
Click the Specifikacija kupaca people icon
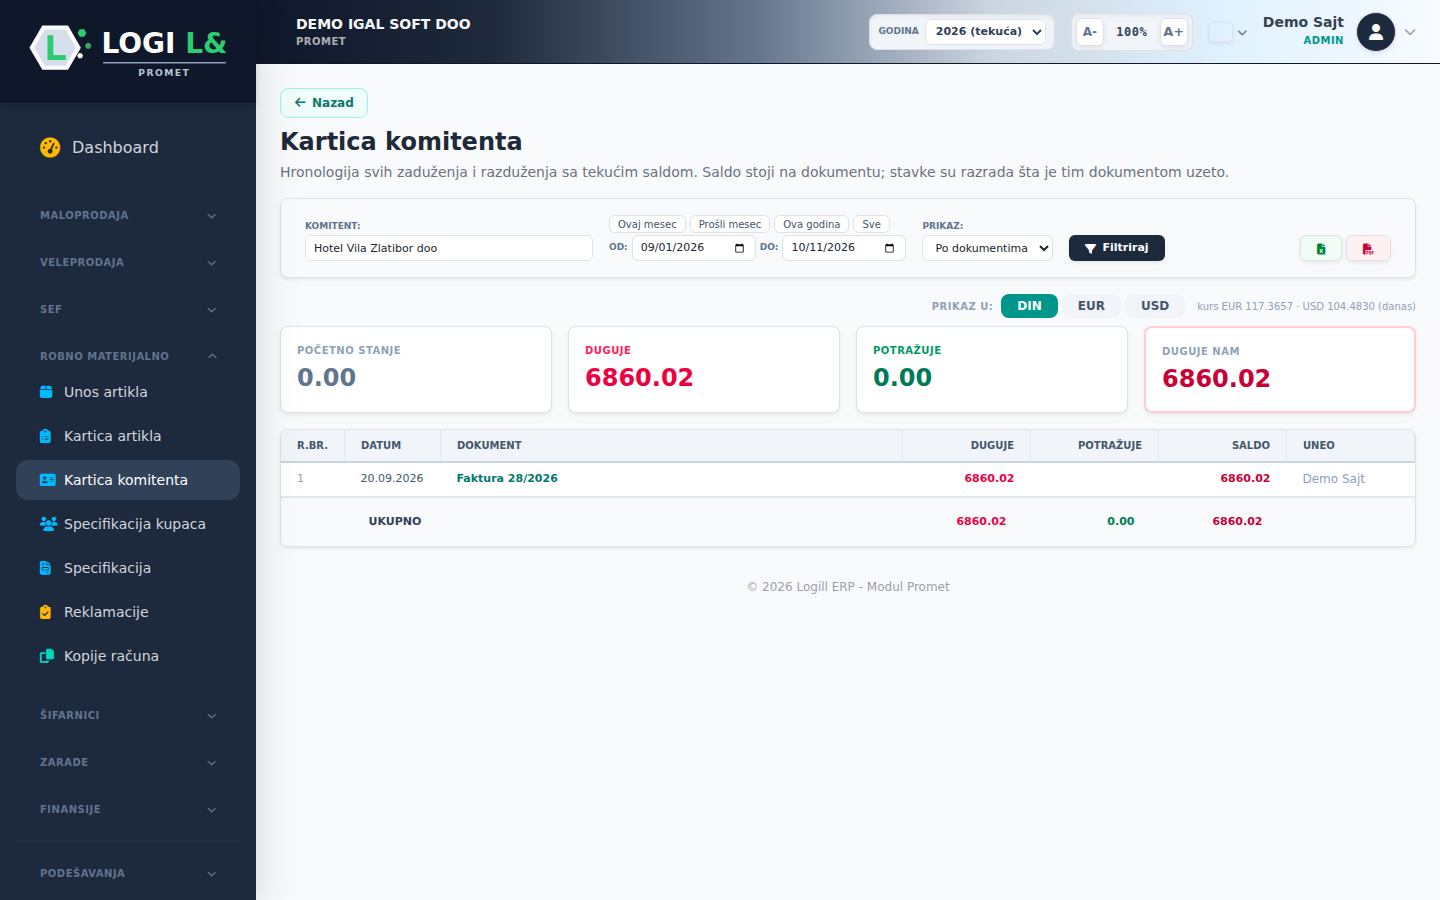[x=48, y=524]
